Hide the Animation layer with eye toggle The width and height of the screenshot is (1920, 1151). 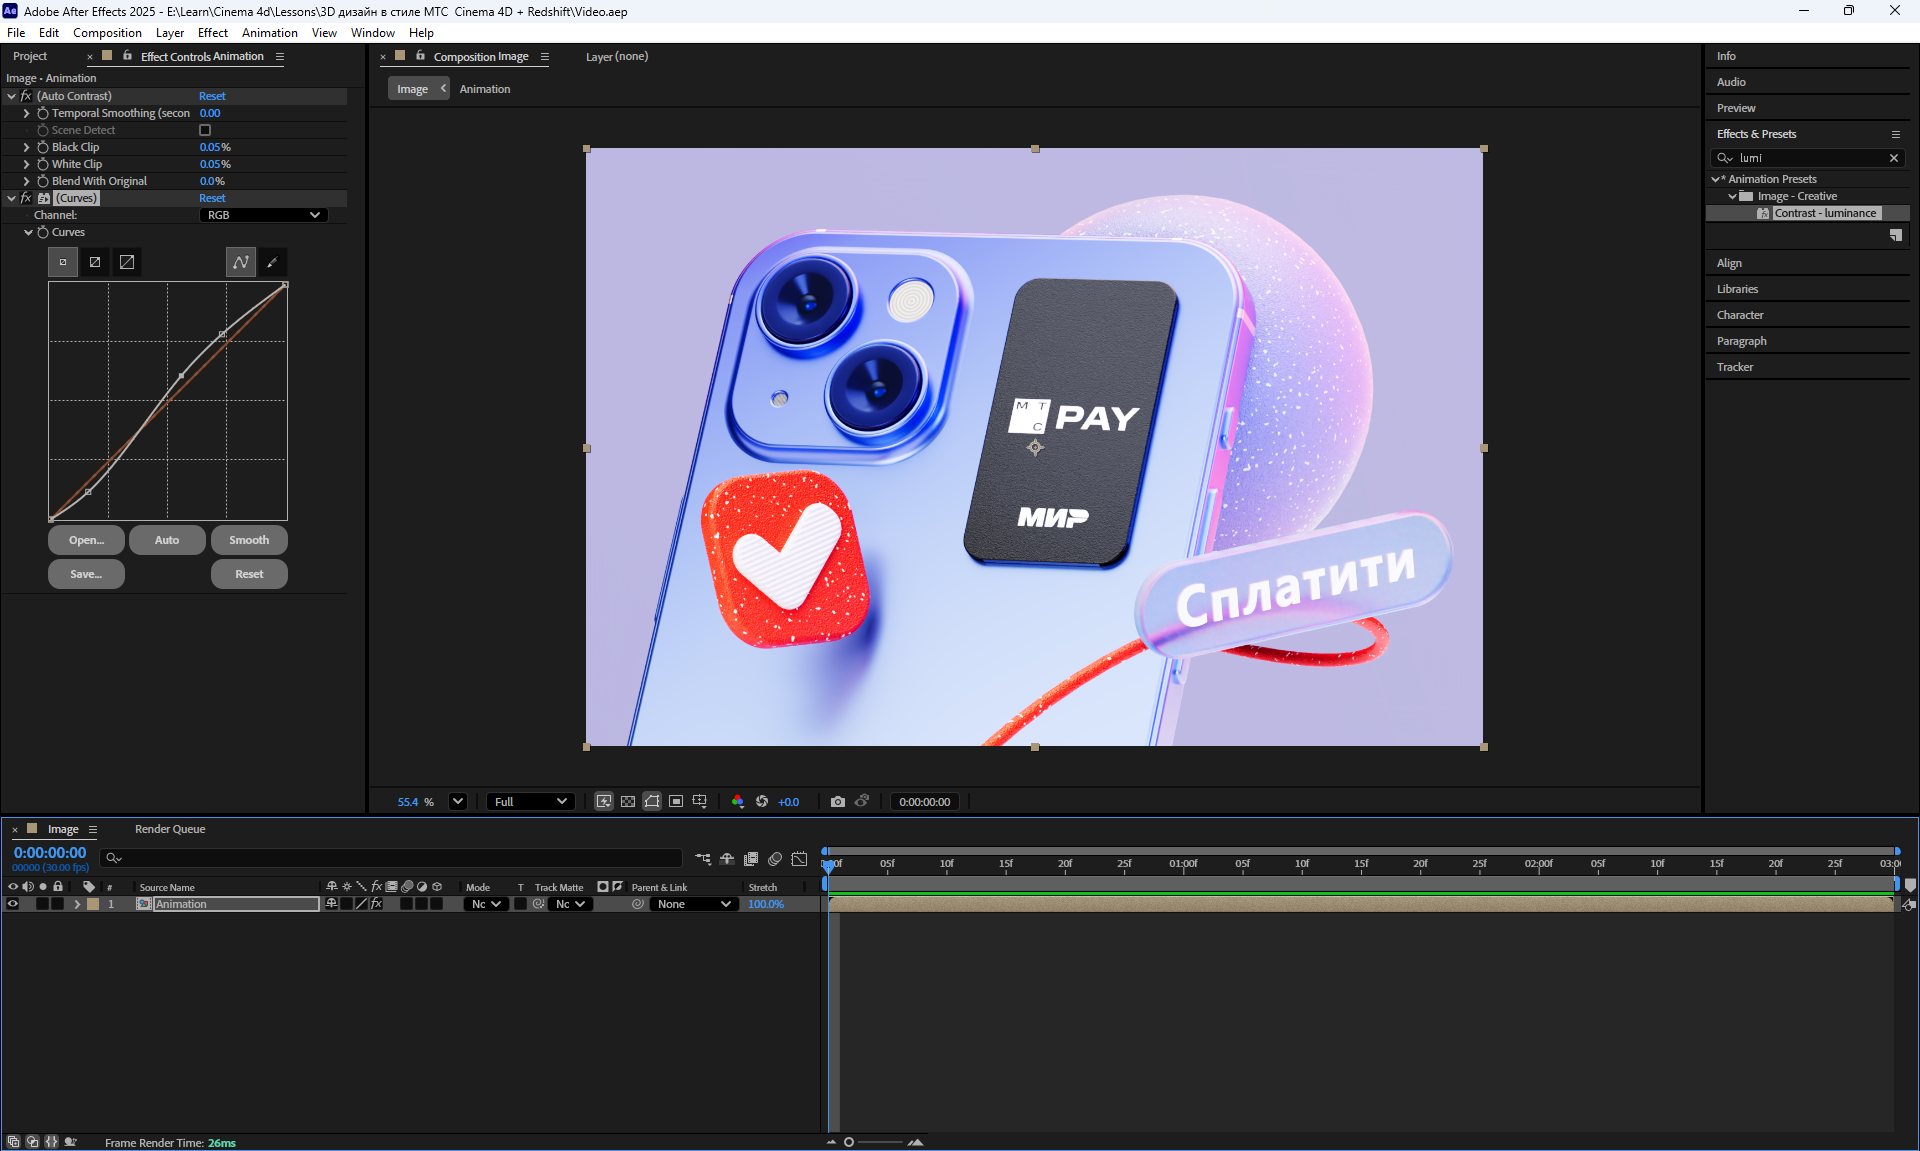(x=13, y=904)
